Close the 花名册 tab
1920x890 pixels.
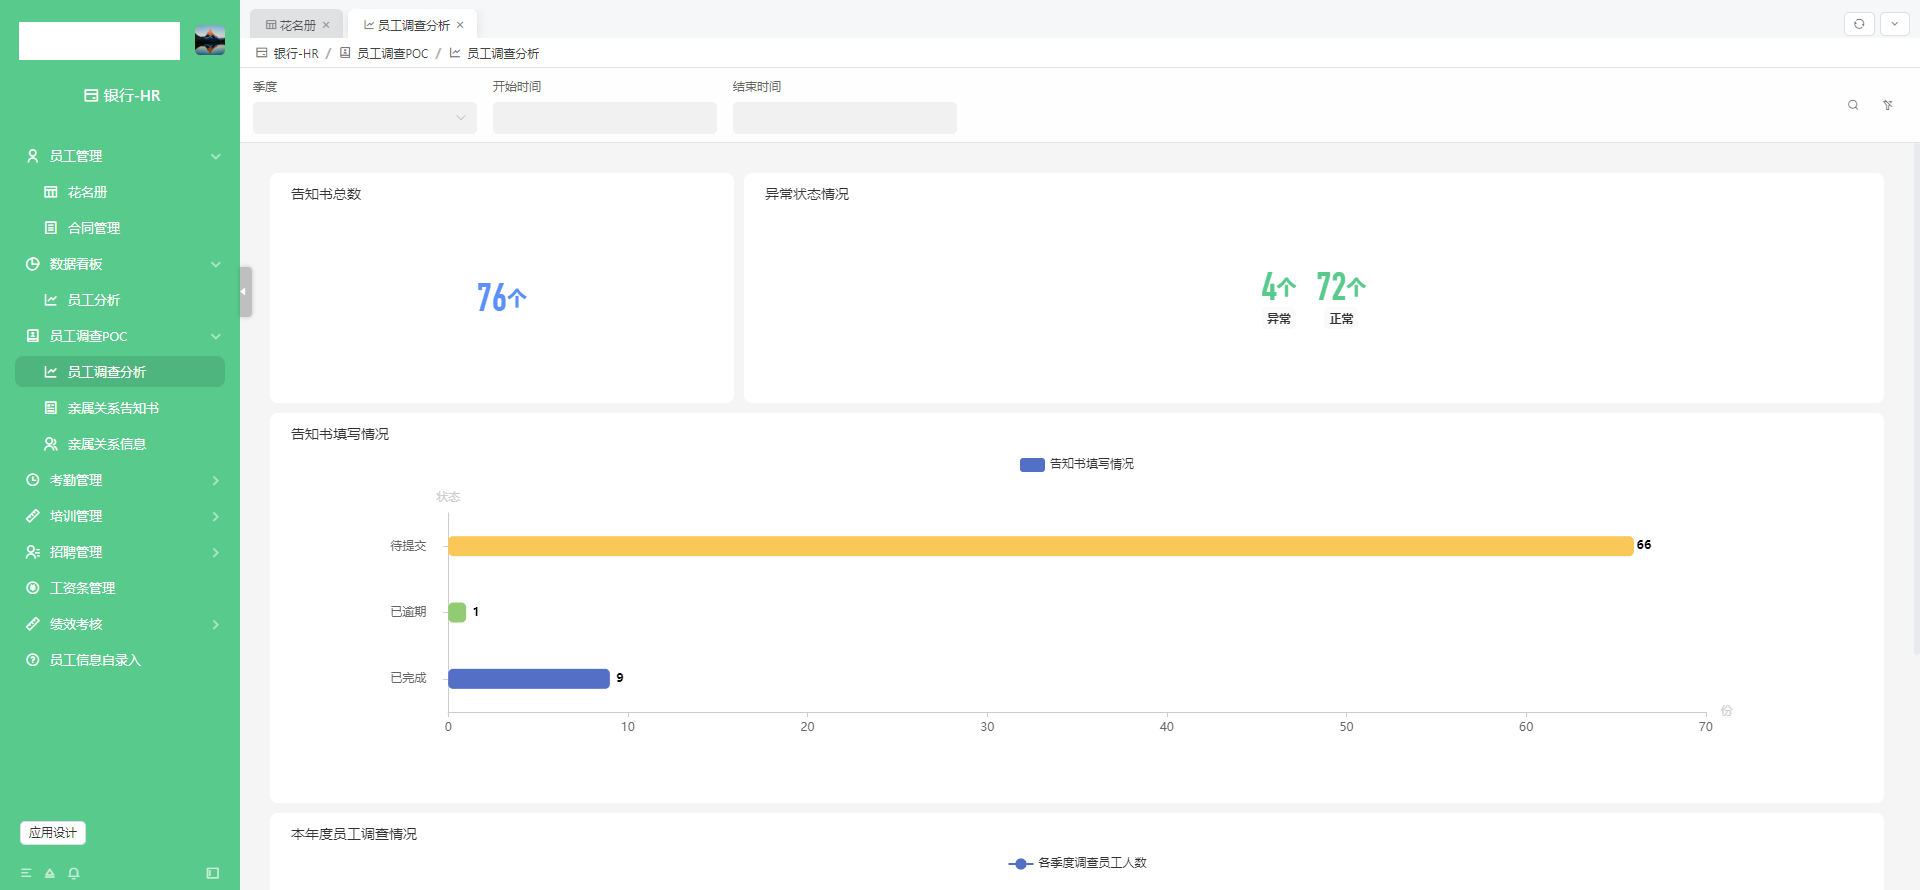point(326,25)
